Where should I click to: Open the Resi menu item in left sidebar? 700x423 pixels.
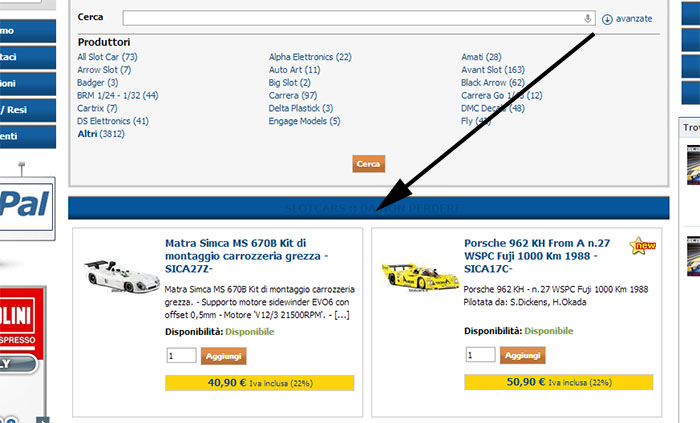27,110
